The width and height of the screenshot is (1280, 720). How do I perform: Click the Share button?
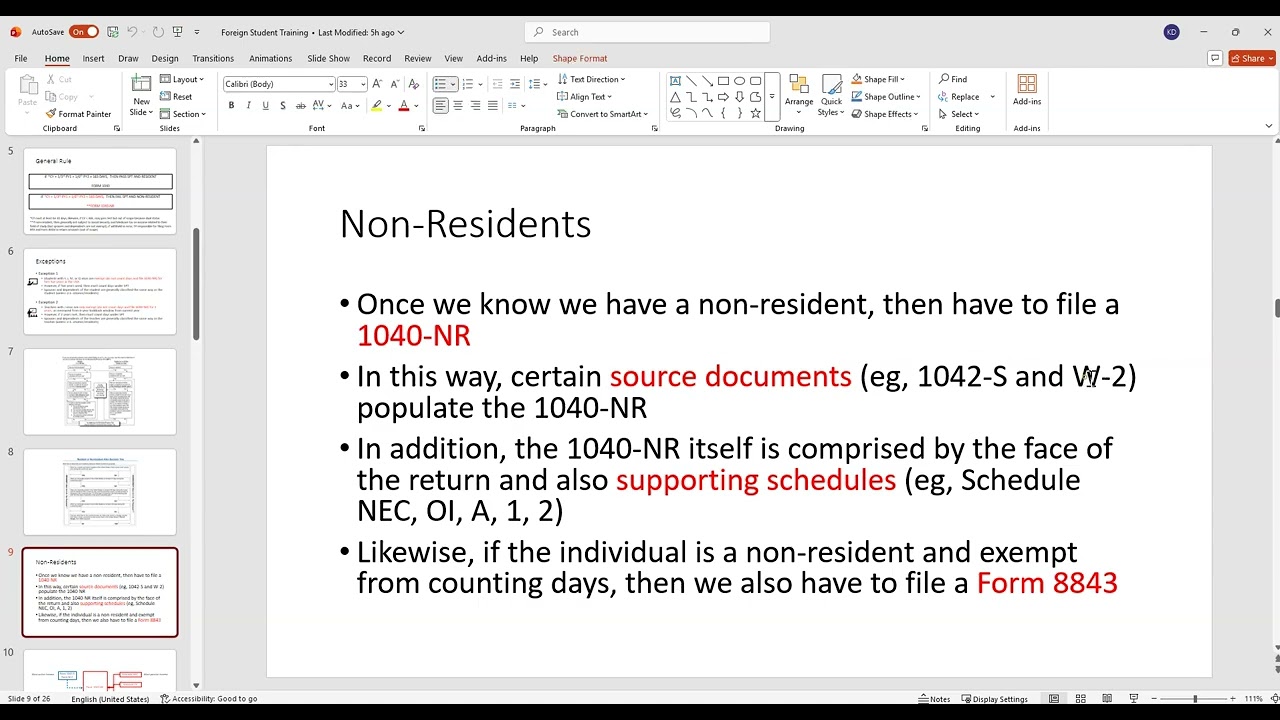1252,58
